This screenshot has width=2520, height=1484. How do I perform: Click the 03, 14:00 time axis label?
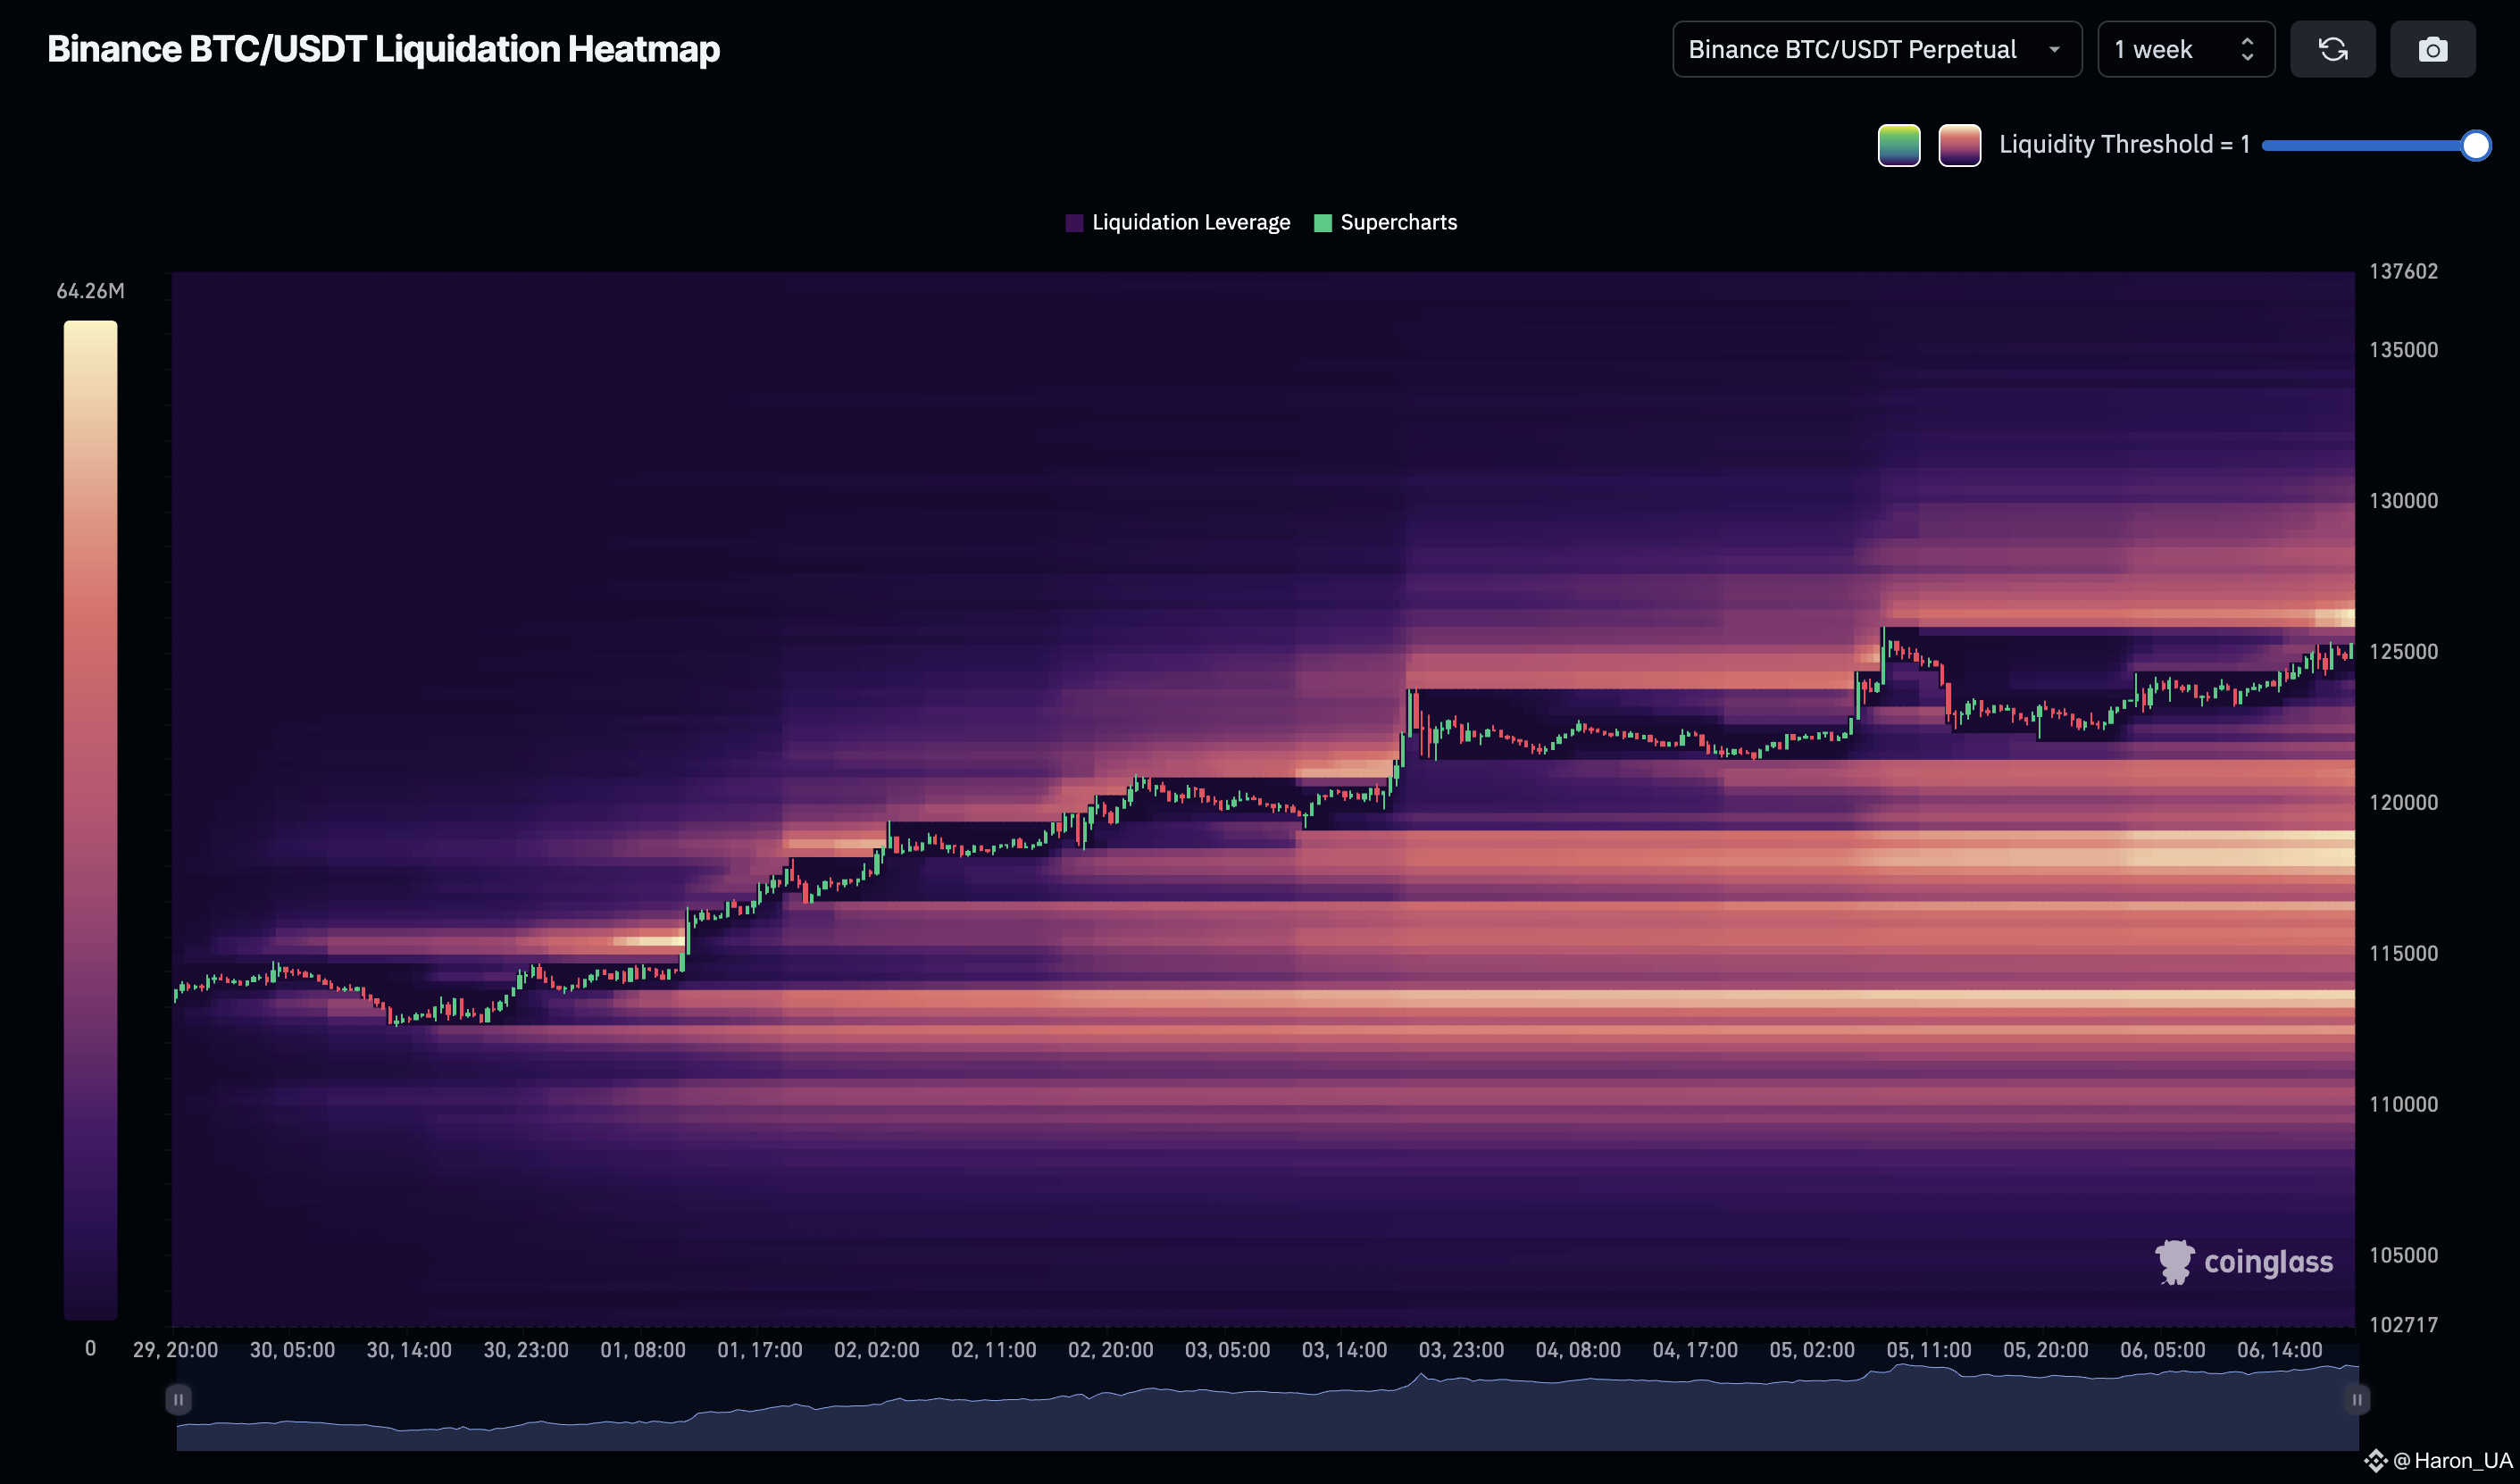coord(1345,1350)
